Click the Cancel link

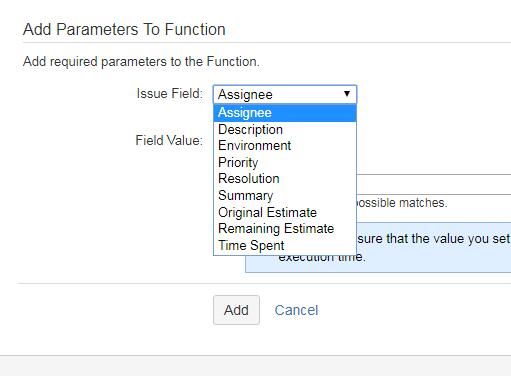point(296,310)
